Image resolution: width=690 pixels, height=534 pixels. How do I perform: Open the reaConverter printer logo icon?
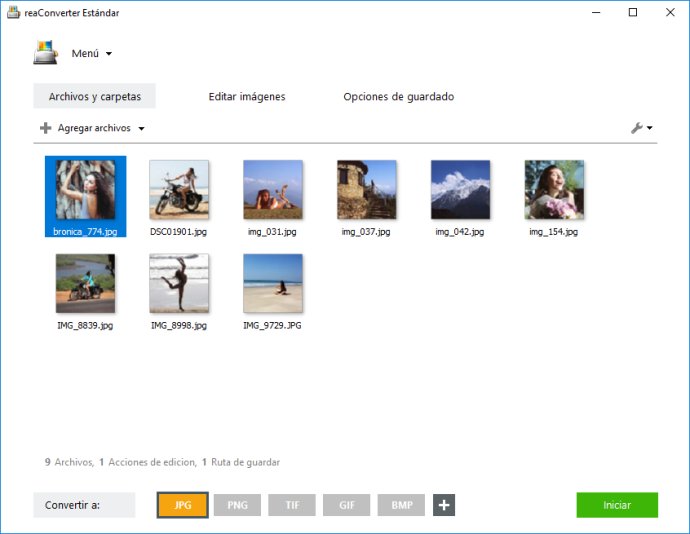46,53
